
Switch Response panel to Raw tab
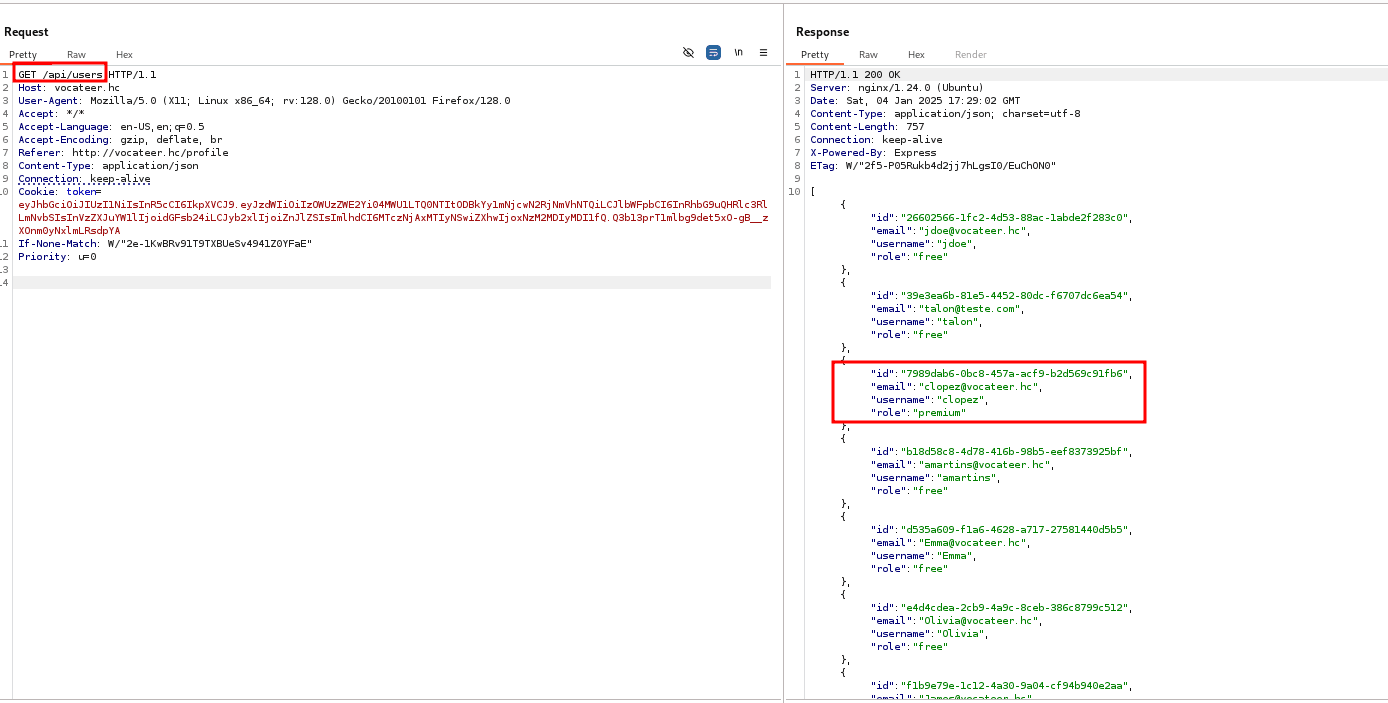point(868,55)
